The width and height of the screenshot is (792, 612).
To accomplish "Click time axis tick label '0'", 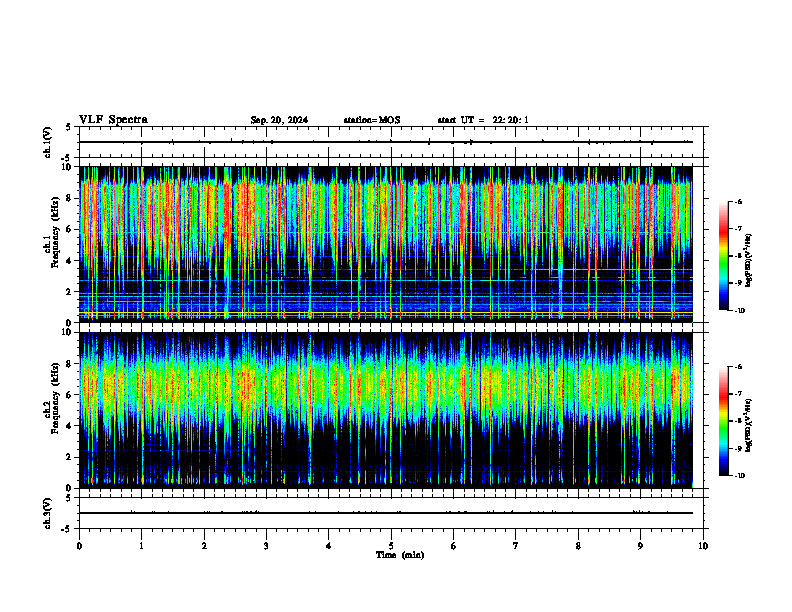I will [79, 546].
